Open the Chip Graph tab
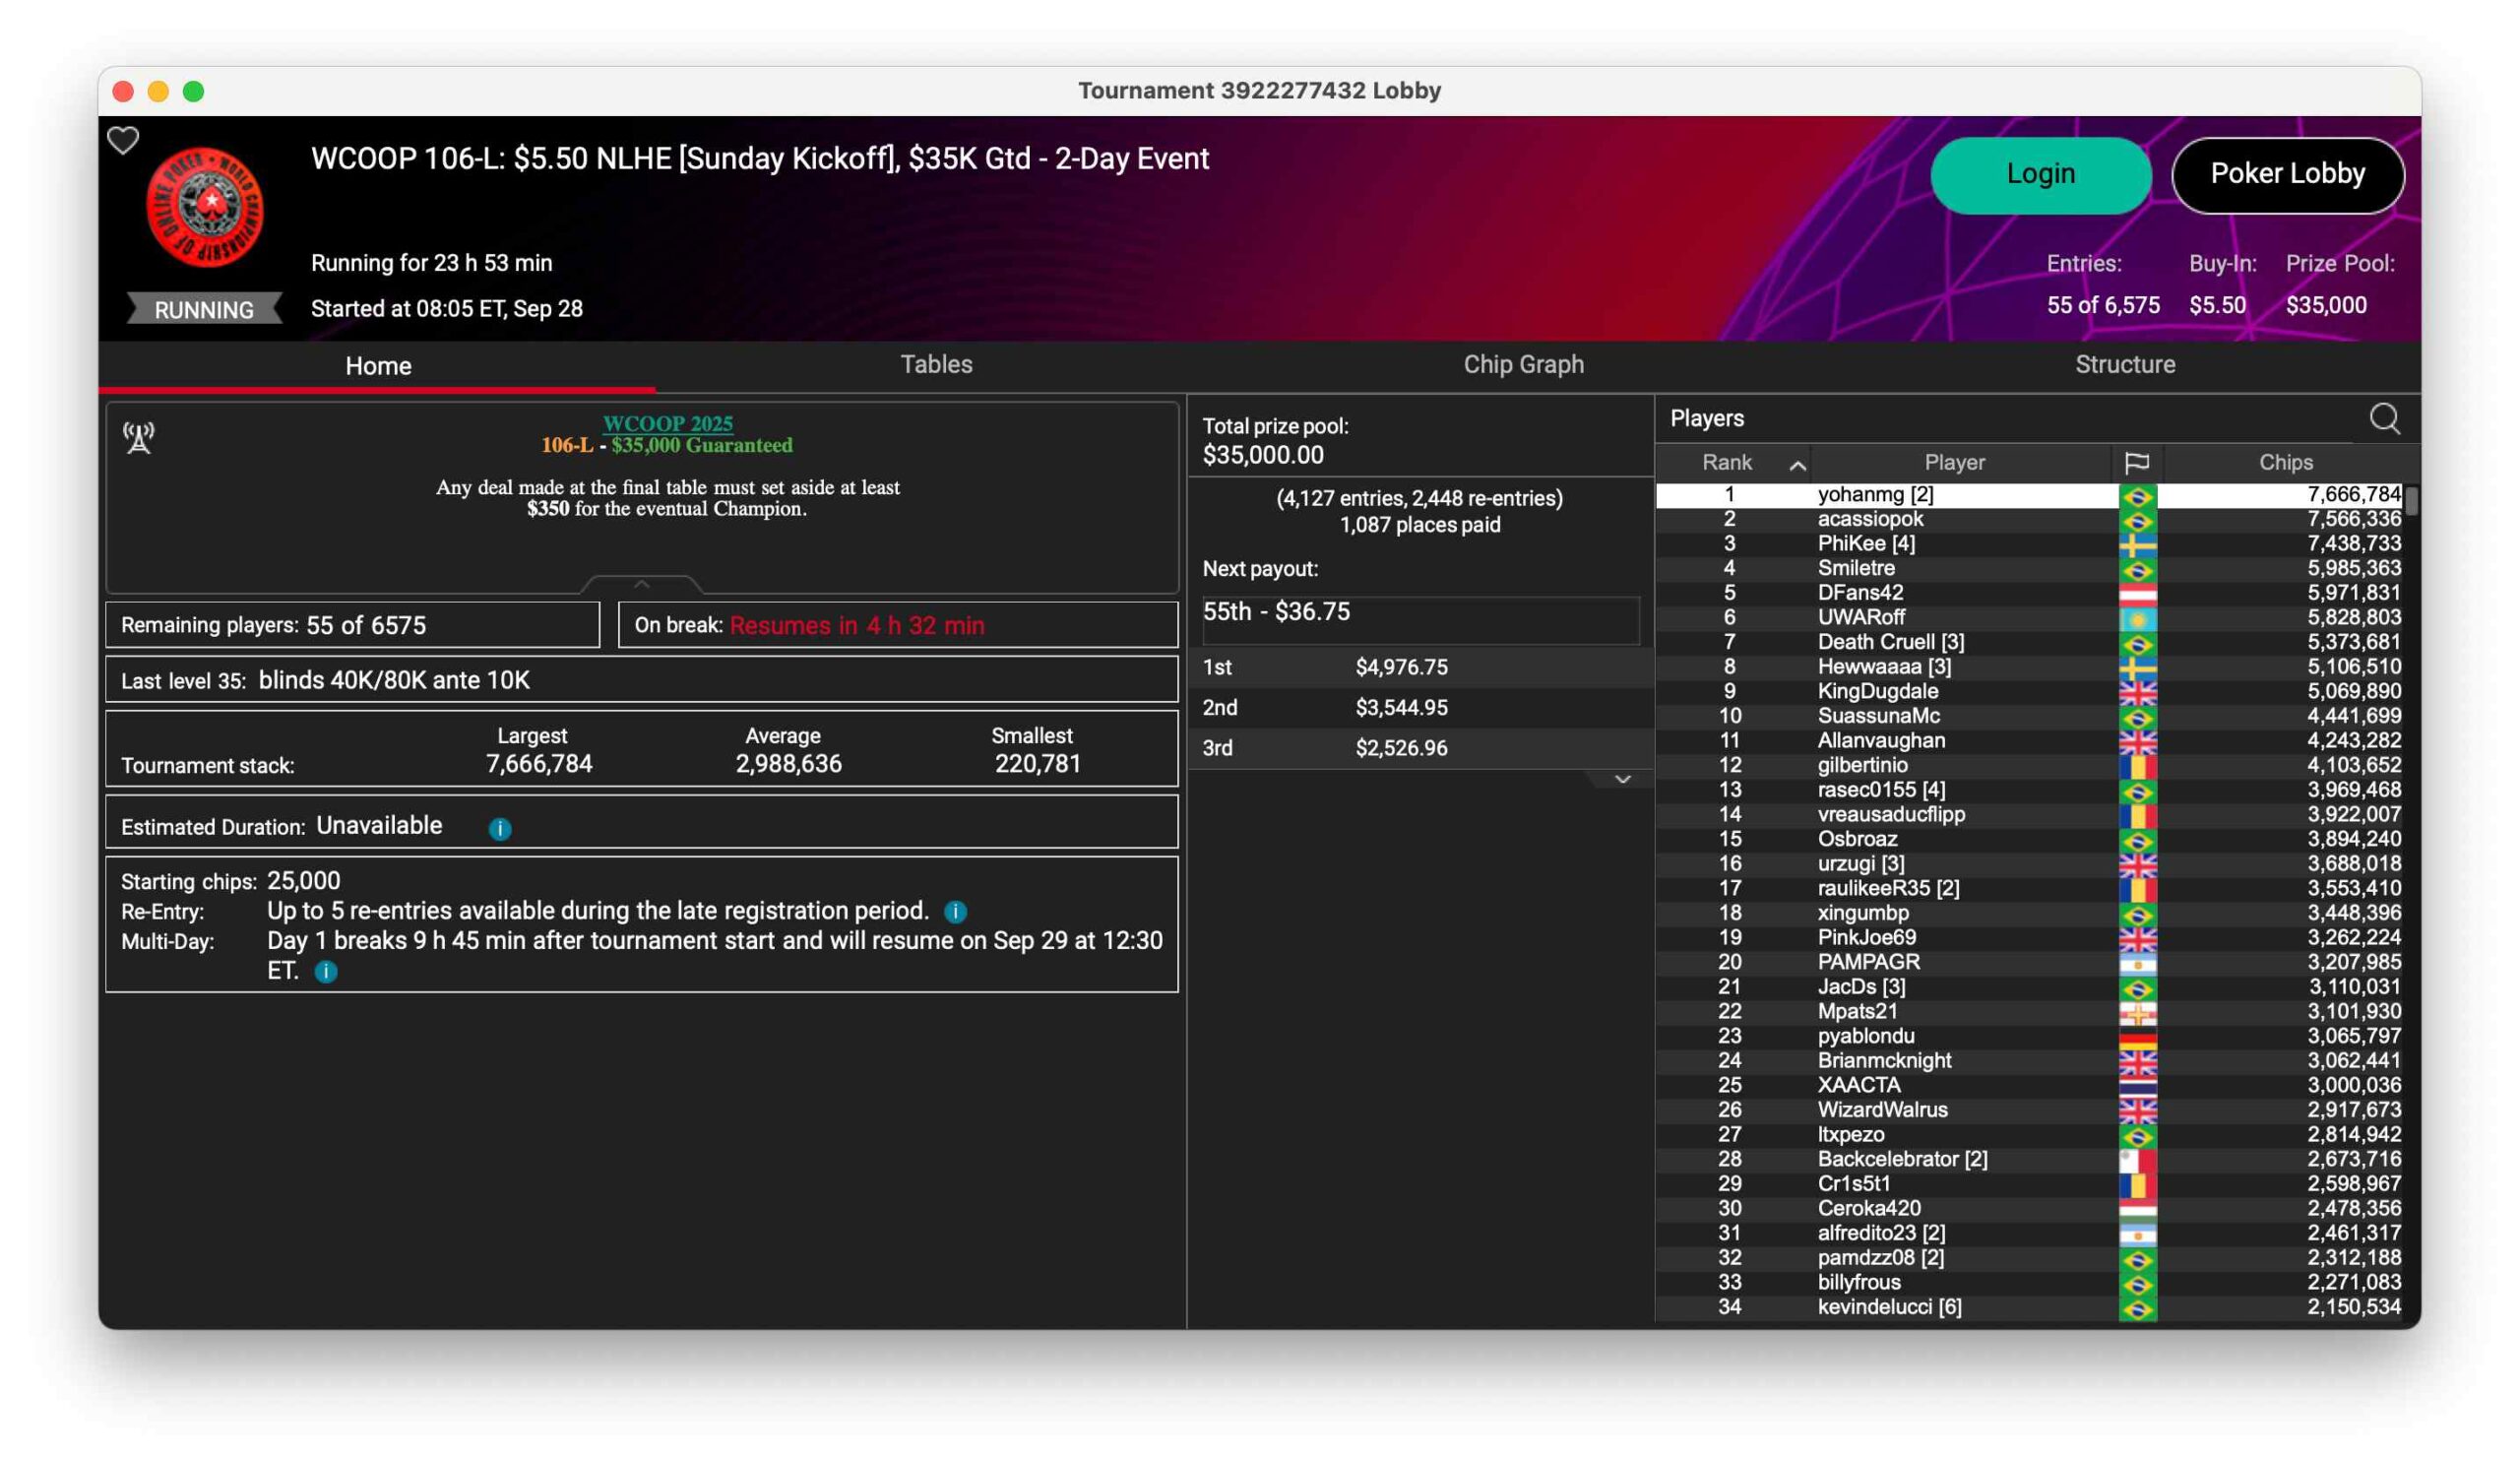Screen dimensions: 2520x1460 pos(1523,364)
